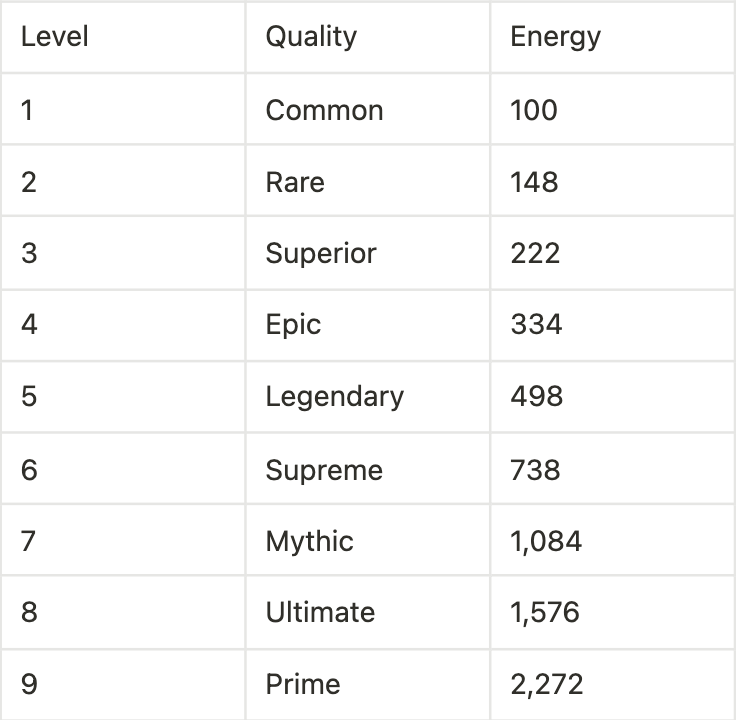Screen dimensions: 736x720
Task: Click the Epic quality cell
Action: tap(293, 324)
